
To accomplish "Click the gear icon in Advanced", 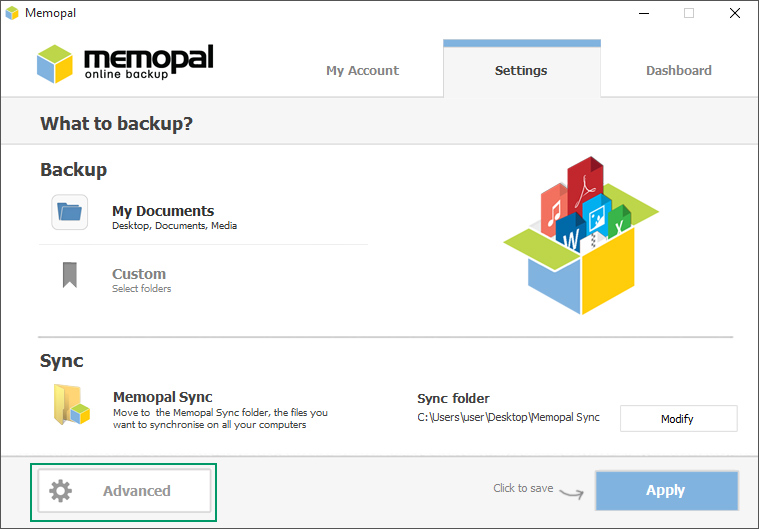I will point(61,491).
